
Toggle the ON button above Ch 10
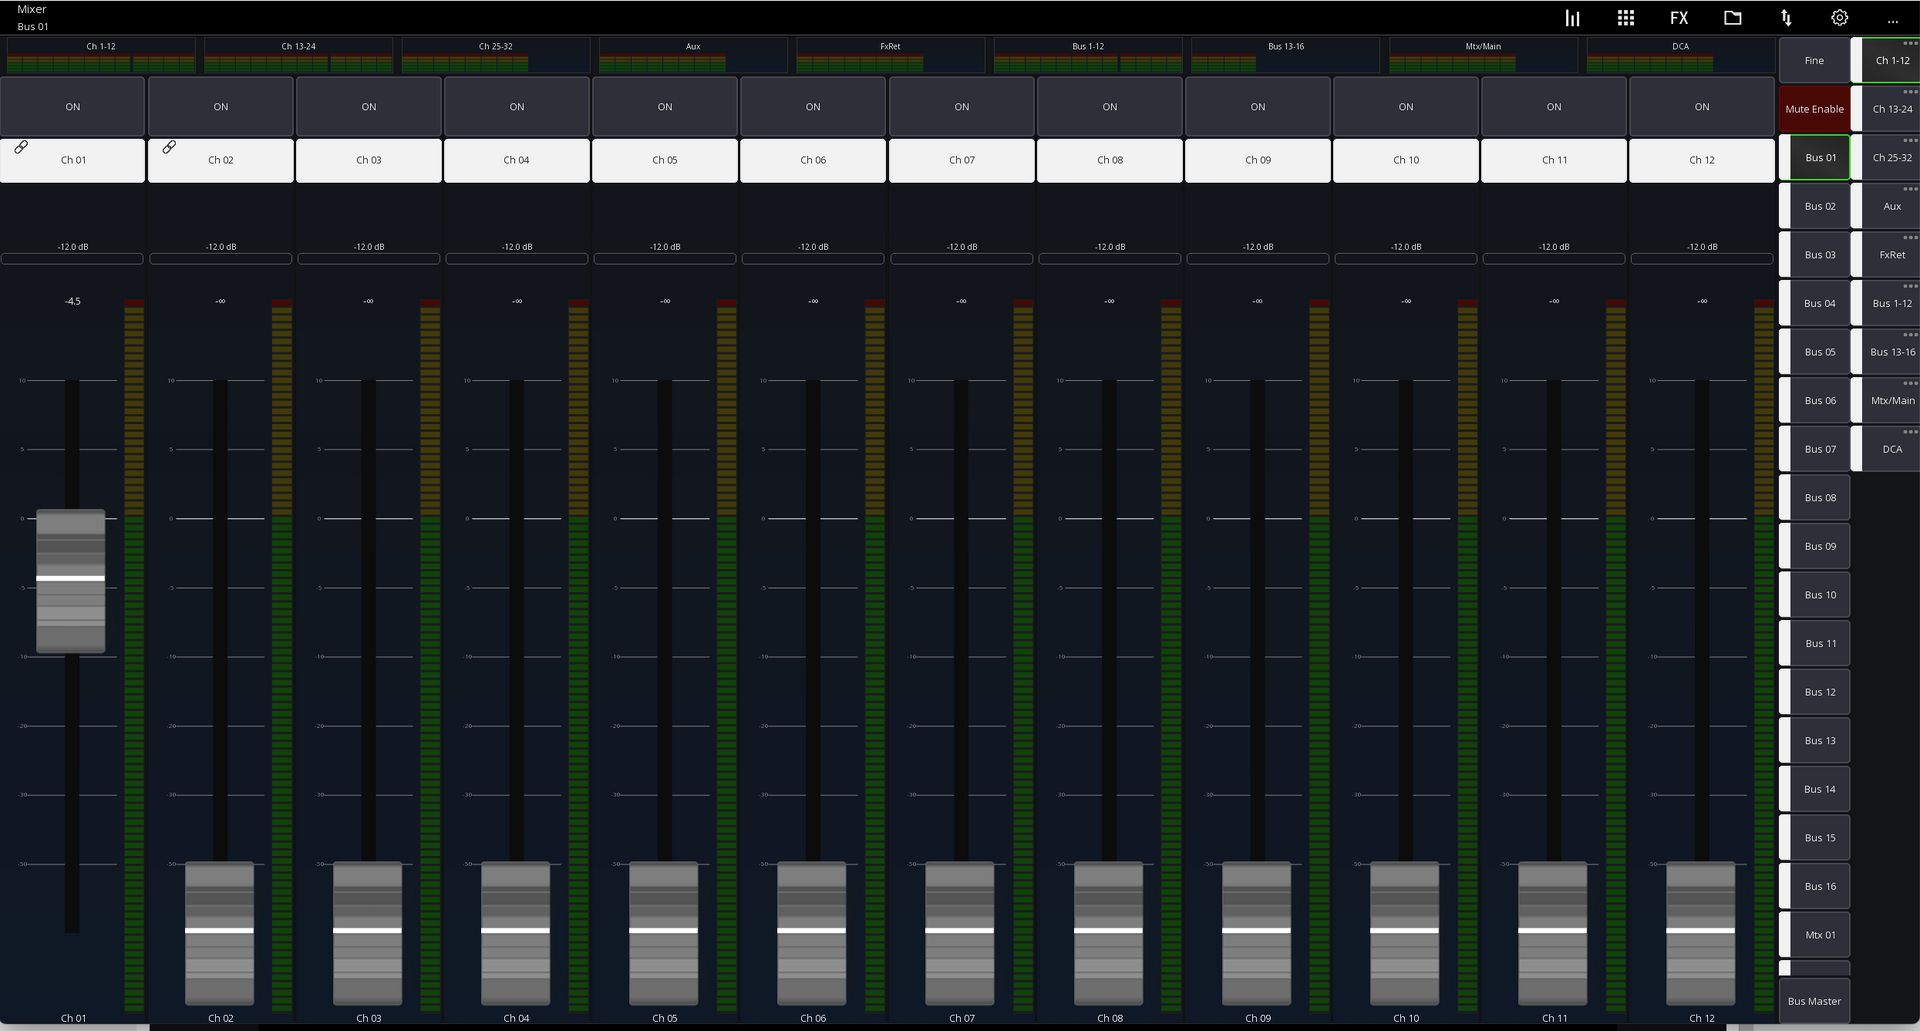[1406, 107]
